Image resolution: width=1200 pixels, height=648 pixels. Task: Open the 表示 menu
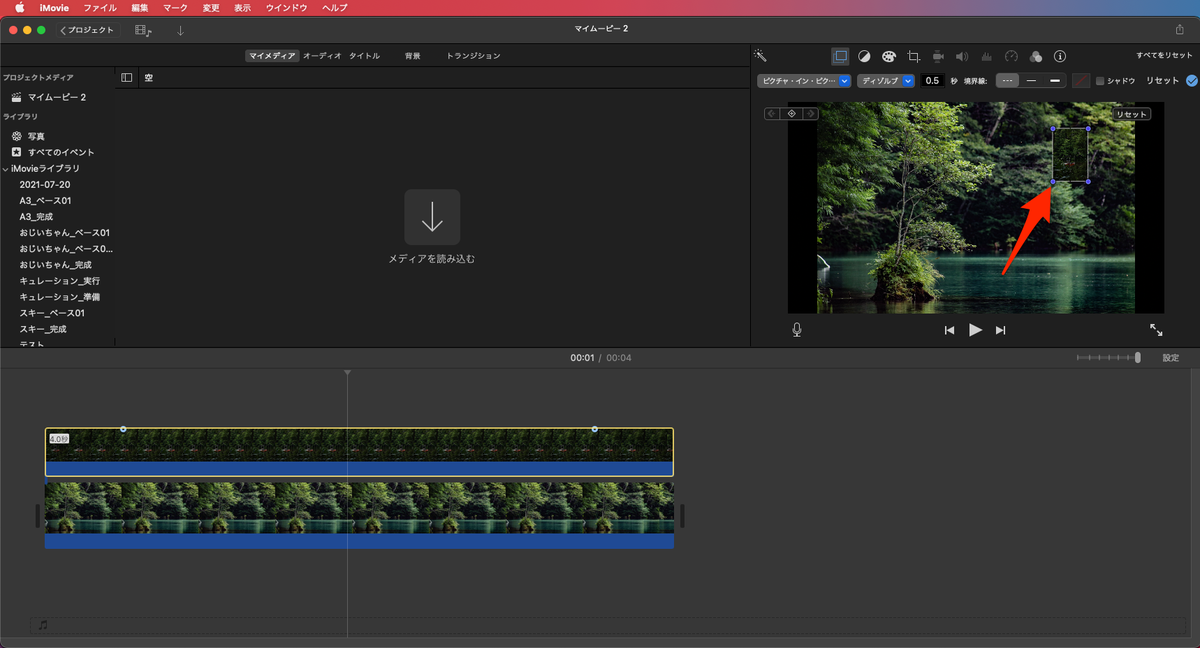(242, 7)
